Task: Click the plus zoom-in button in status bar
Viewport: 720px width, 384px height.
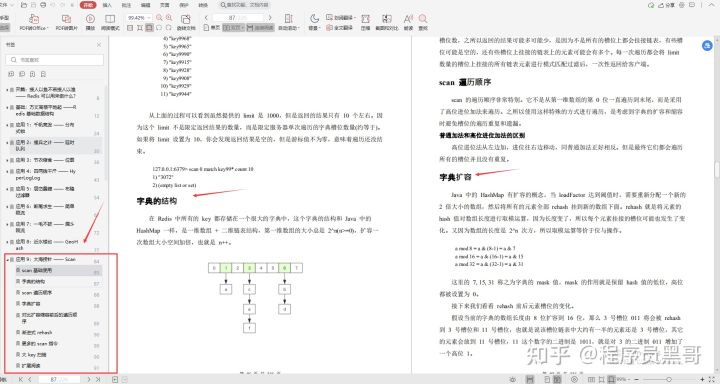Action: coord(702,379)
